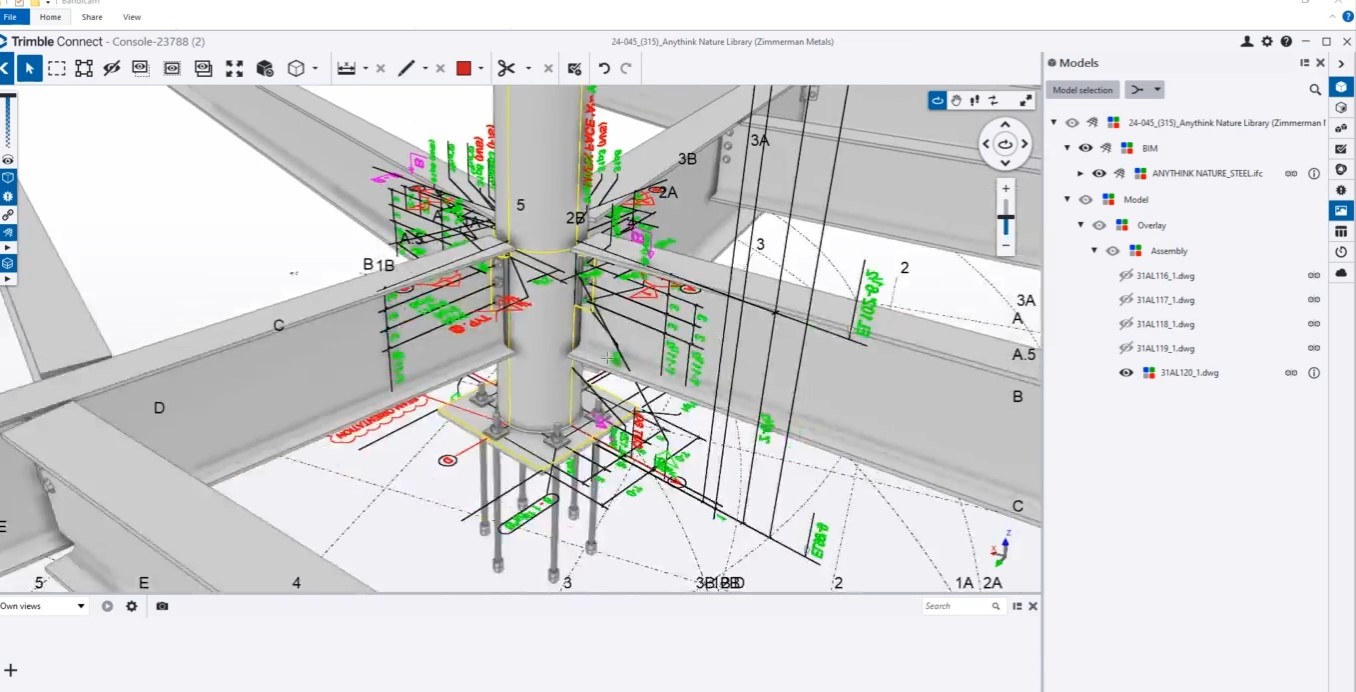1356x692 pixels.
Task: Click the red markup color swatch
Action: pyautogui.click(x=463, y=68)
